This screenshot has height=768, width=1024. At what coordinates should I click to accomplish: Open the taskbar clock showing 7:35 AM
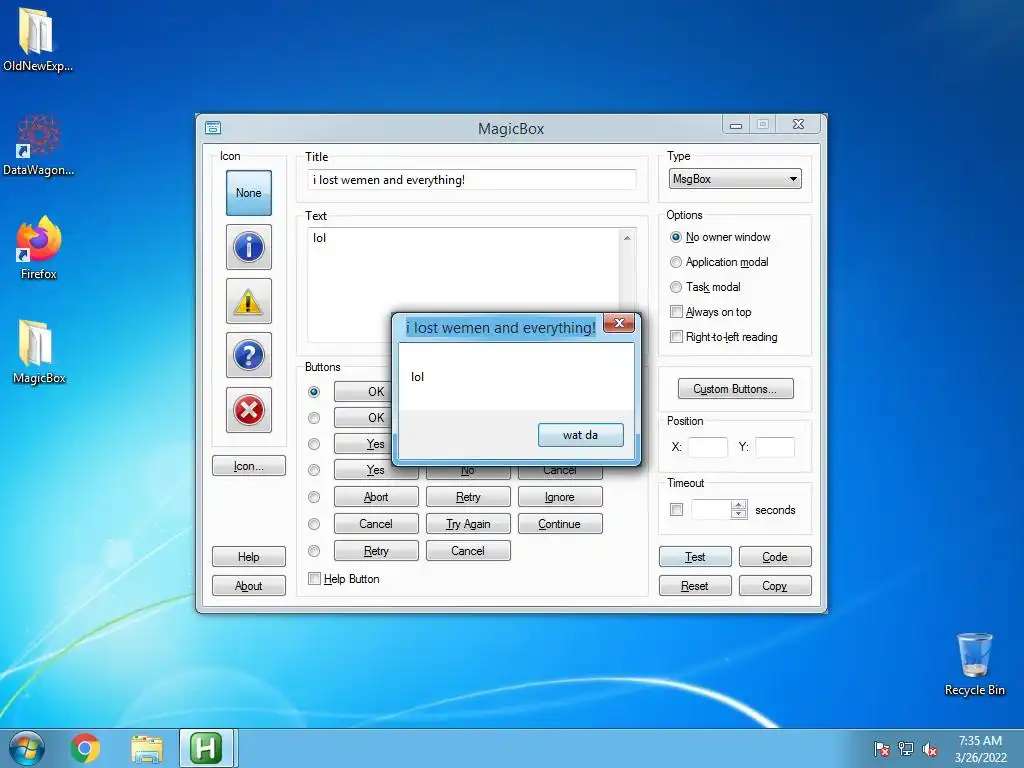tap(980, 749)
